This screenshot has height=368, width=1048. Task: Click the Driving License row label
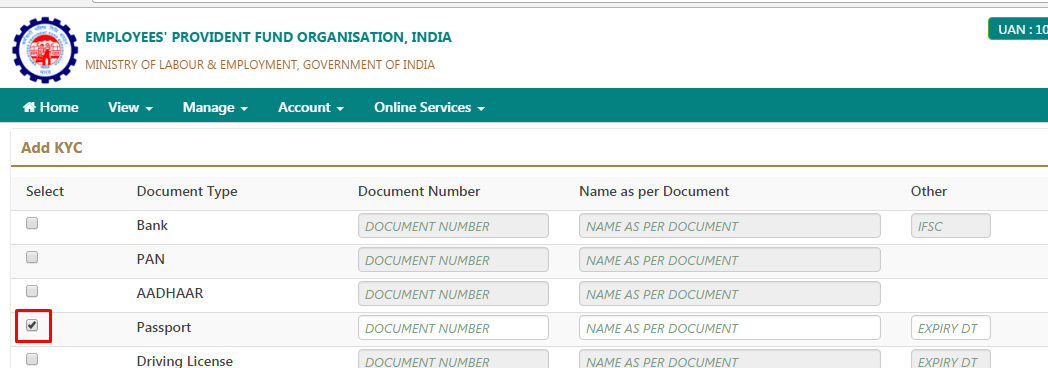click(184, 361)
